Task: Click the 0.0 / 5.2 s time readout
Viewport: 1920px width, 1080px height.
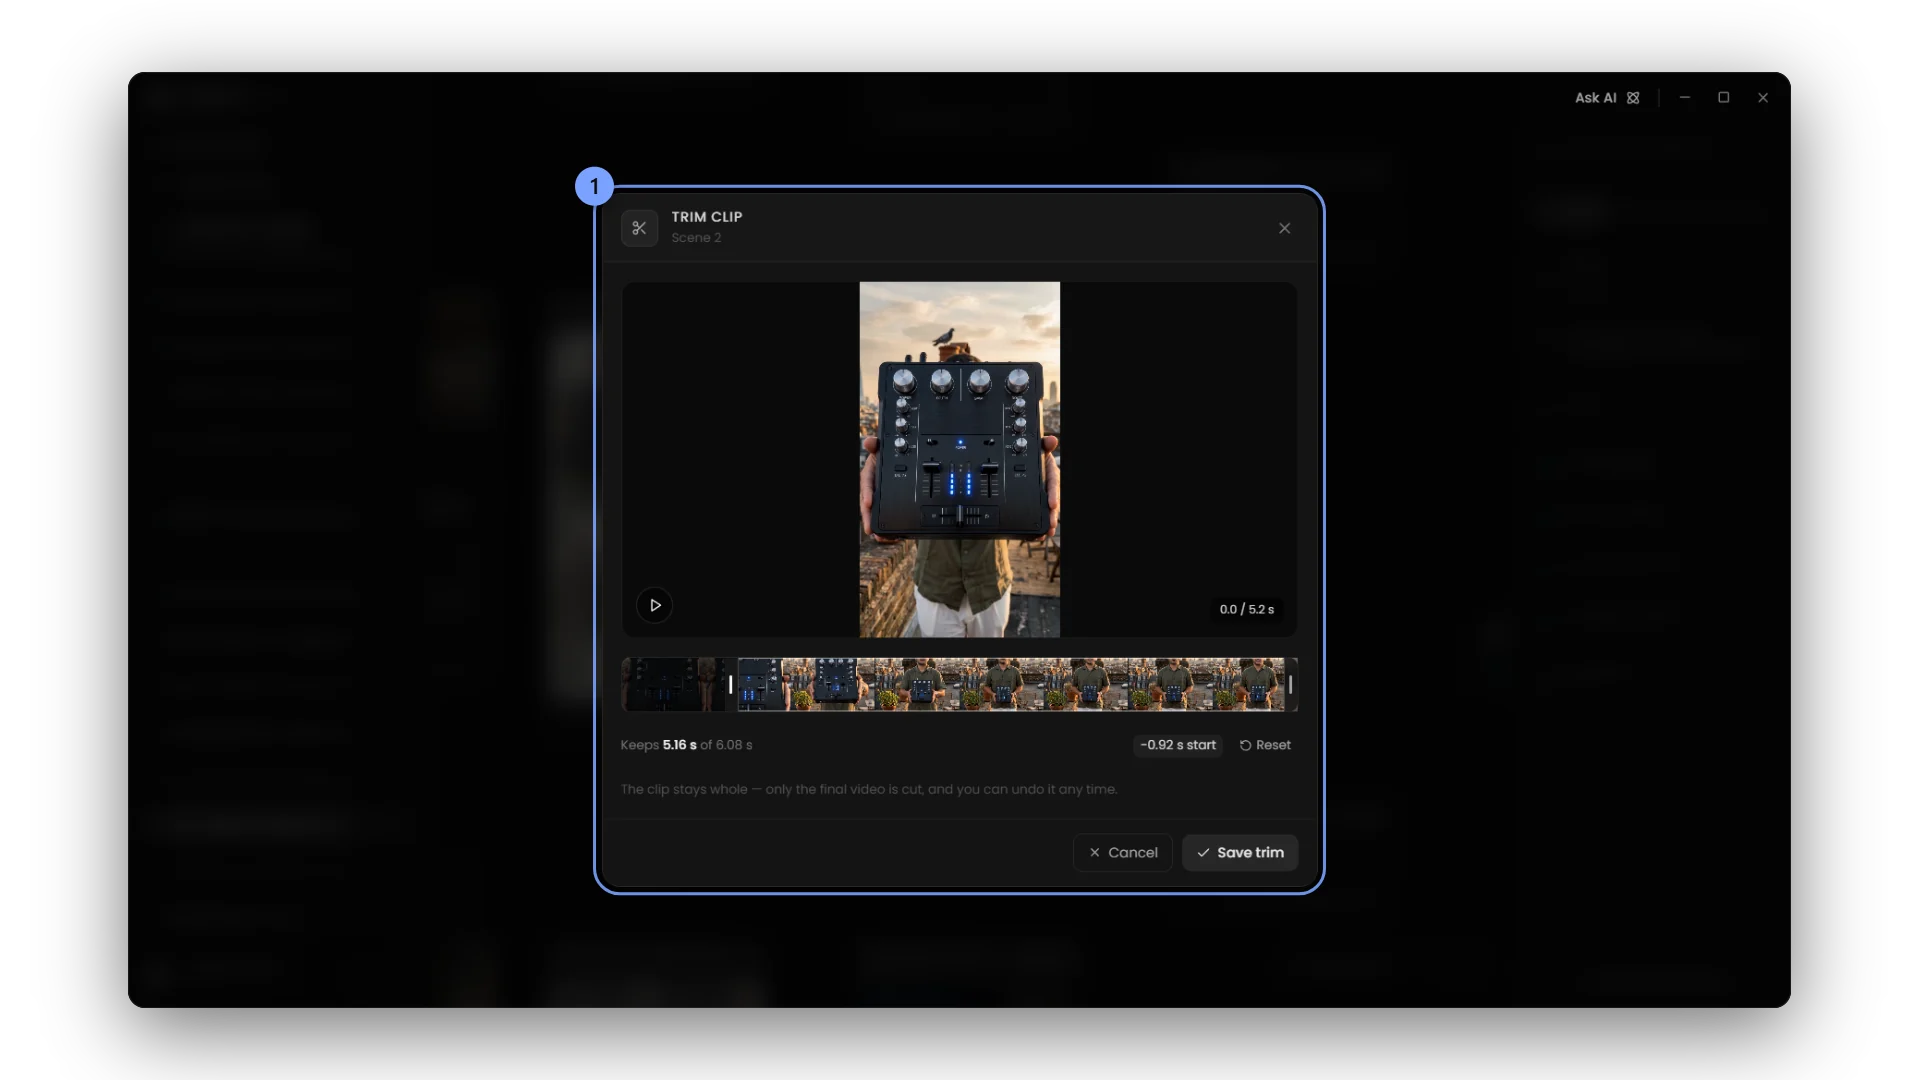Action: pyautogui.click(x=1246, y=609)
